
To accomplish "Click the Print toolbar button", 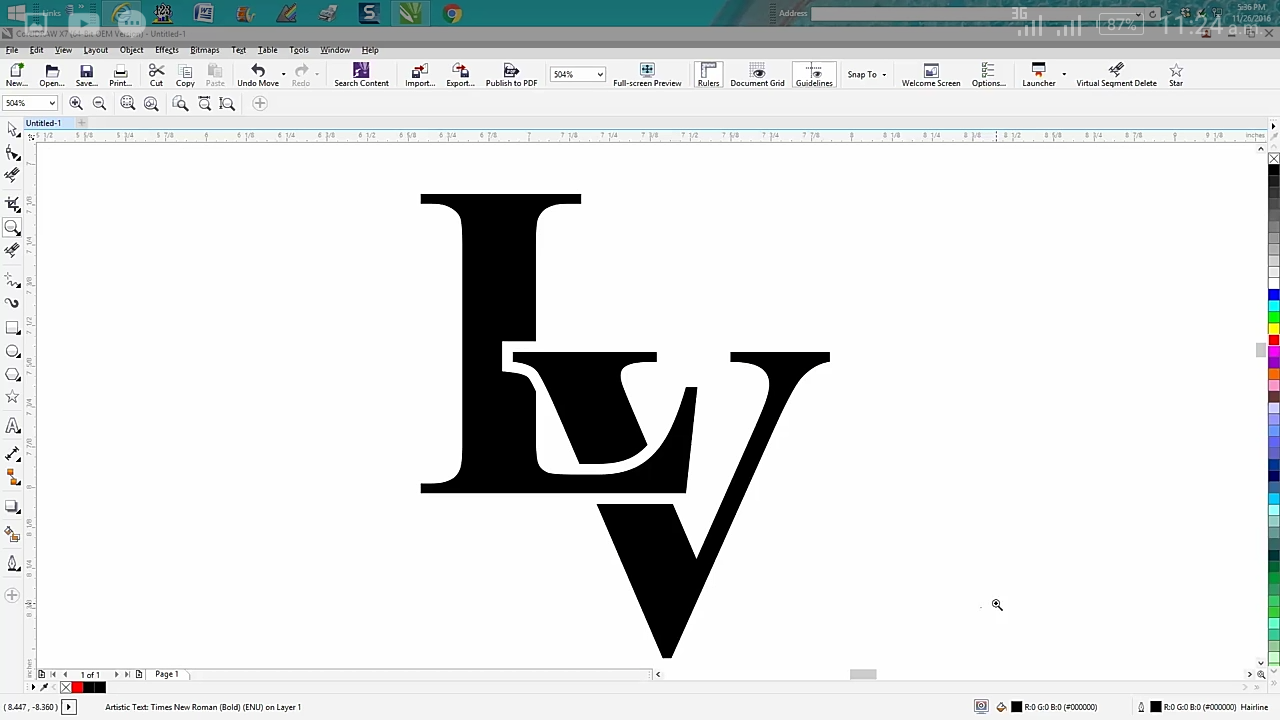I will [x=120, y=75].
